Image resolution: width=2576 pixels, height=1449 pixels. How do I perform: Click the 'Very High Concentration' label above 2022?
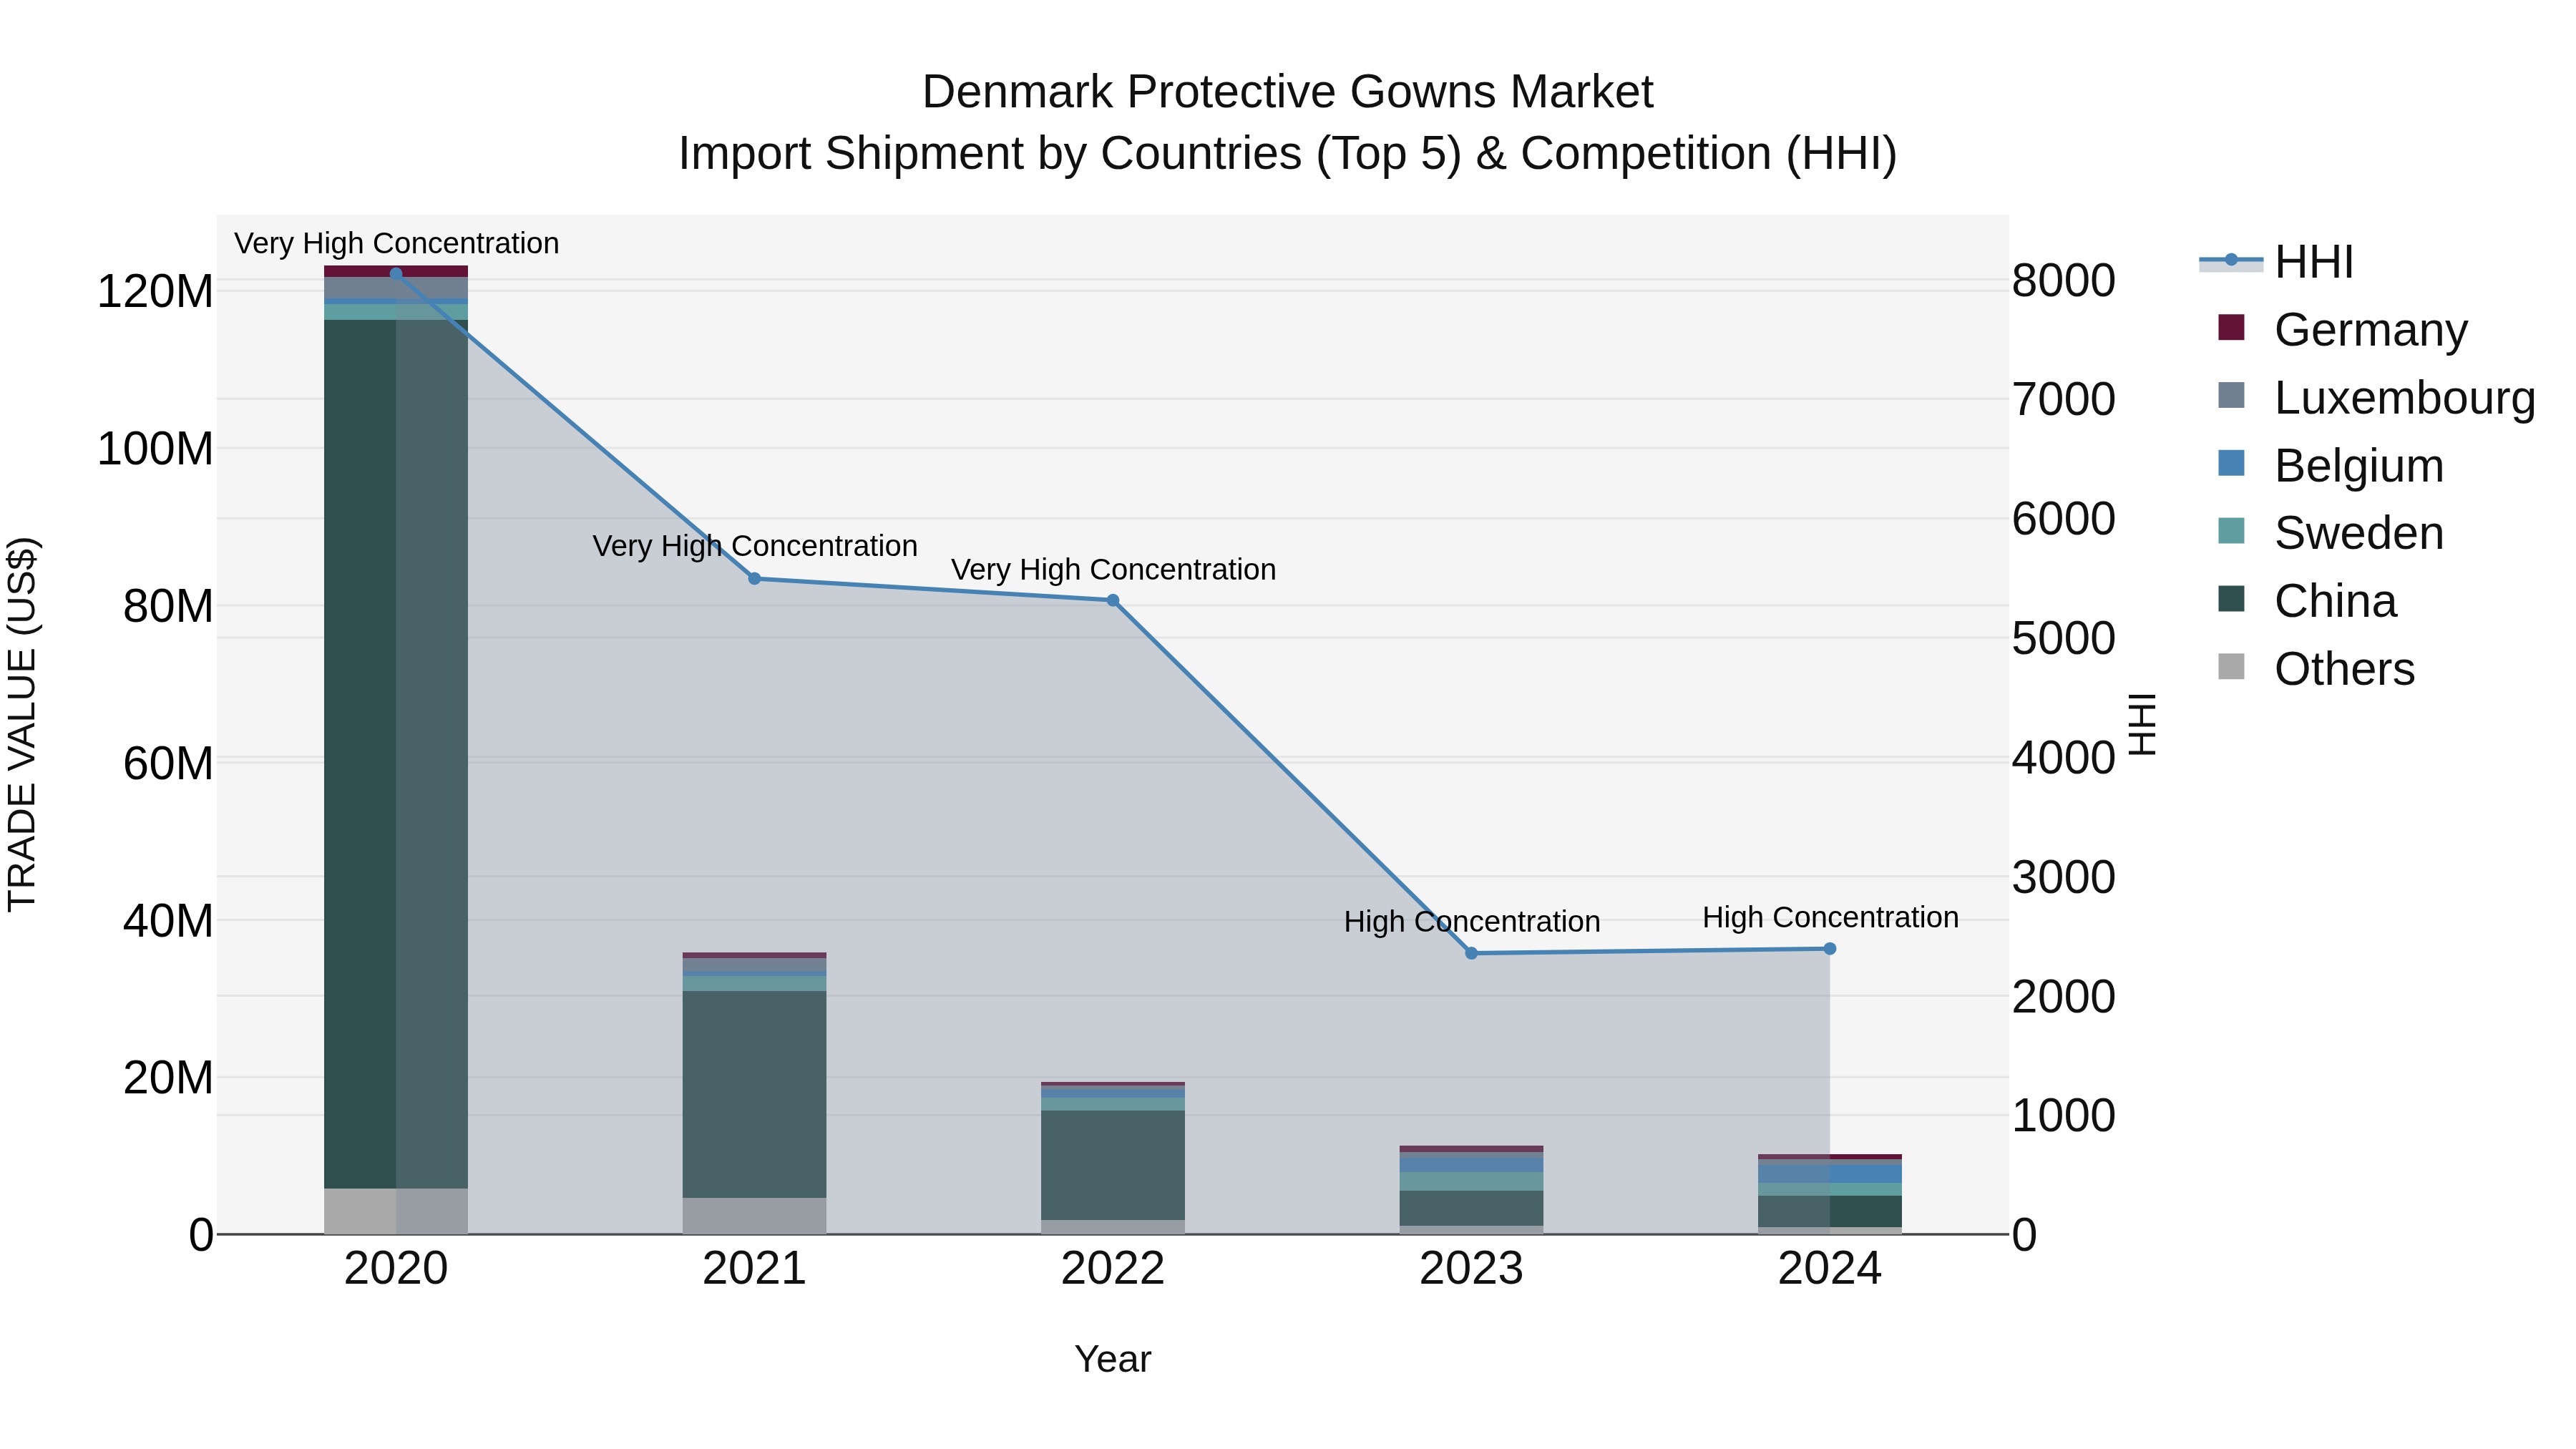tap(1113, 569)
